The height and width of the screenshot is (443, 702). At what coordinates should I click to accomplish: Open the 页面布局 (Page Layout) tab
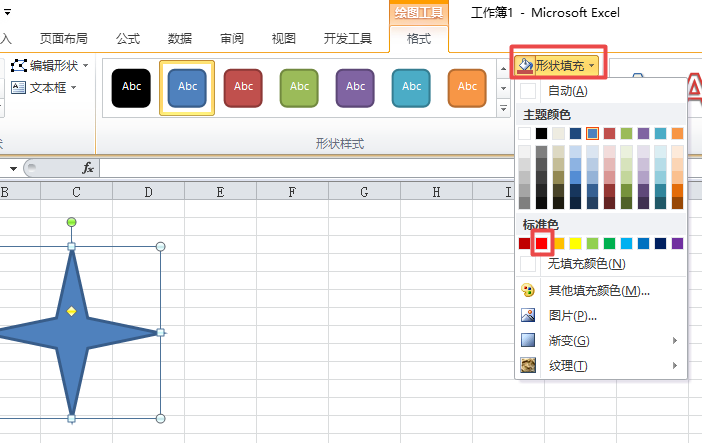[63, 39]
